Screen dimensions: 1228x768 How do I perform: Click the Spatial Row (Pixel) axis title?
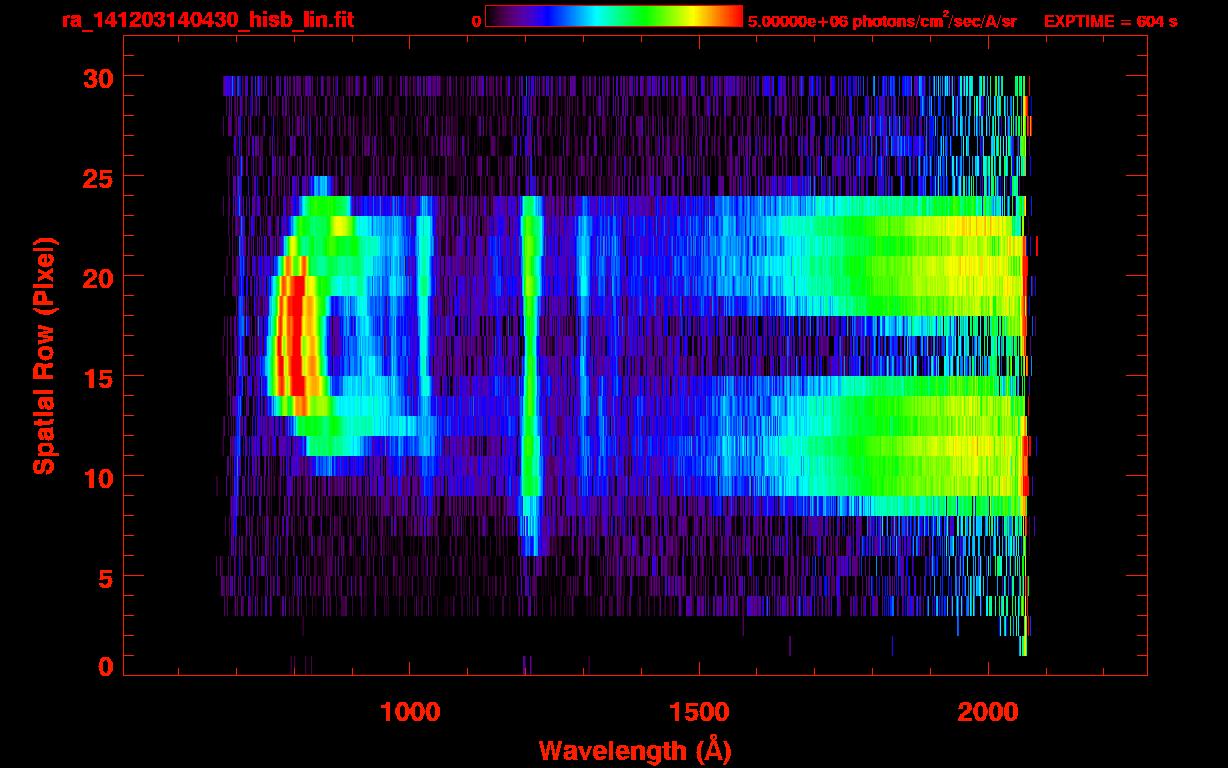tap(44, 356)
